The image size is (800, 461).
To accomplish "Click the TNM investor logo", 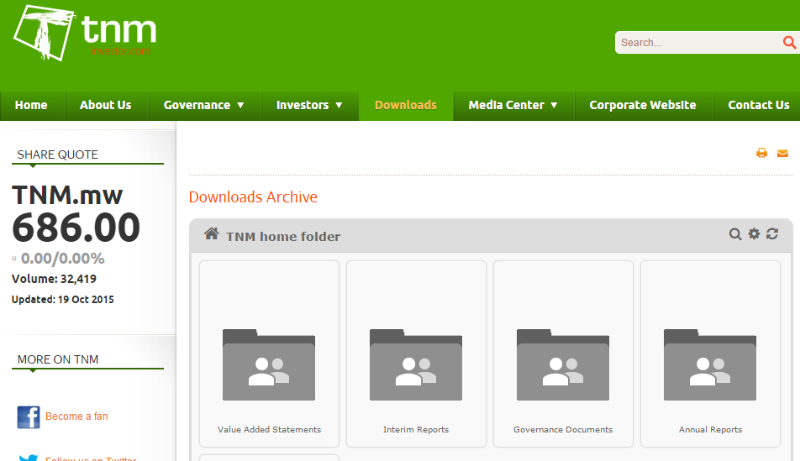I will [x=85, y=33].
